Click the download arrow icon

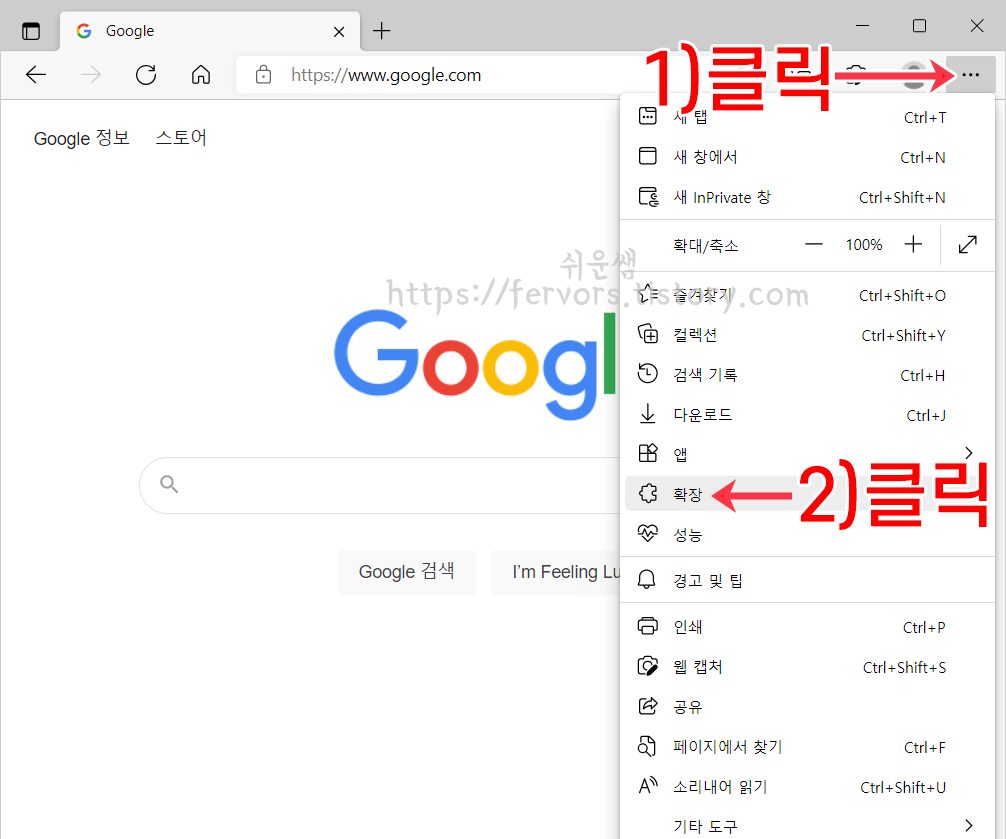click(647, 414)
